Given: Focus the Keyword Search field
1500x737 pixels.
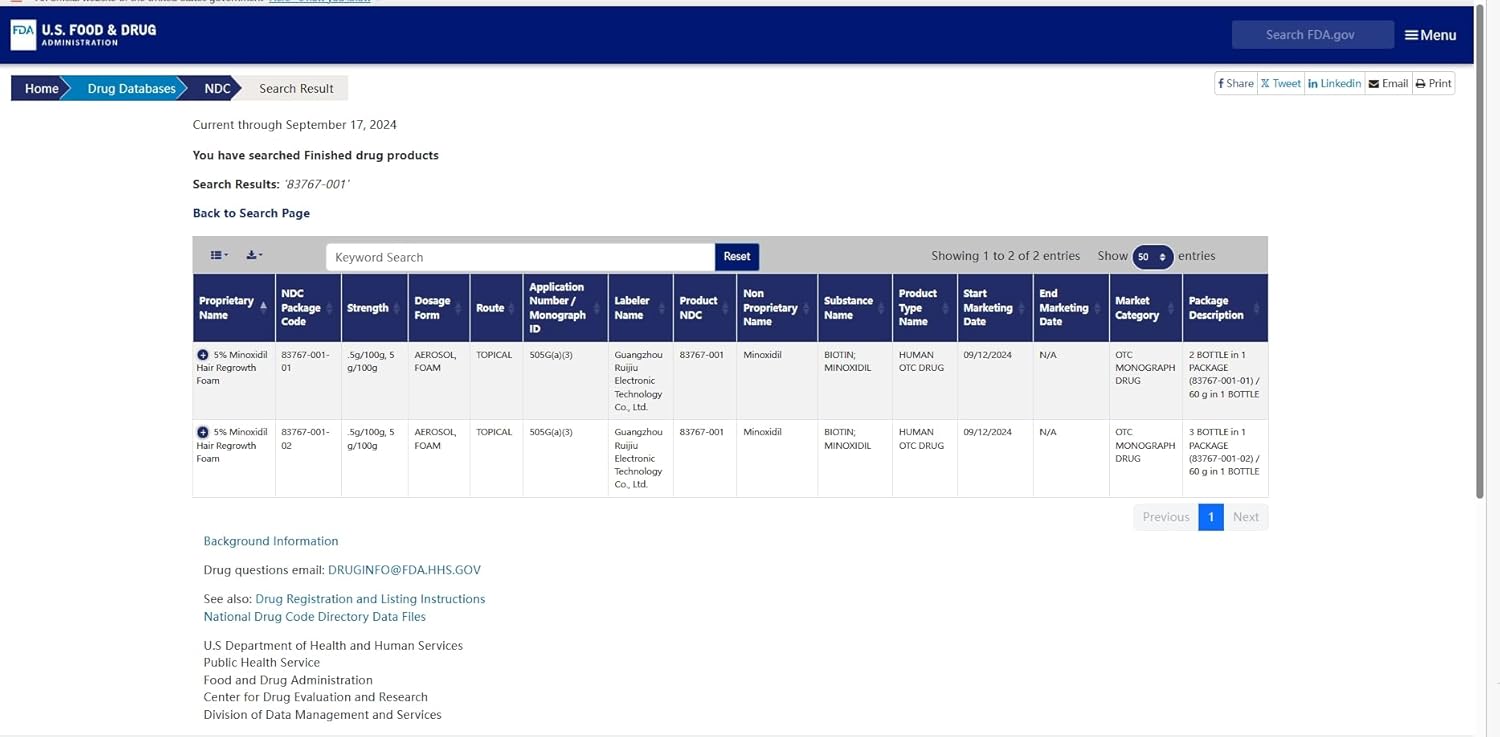Looking at the screenshot, I should (520, 257).
